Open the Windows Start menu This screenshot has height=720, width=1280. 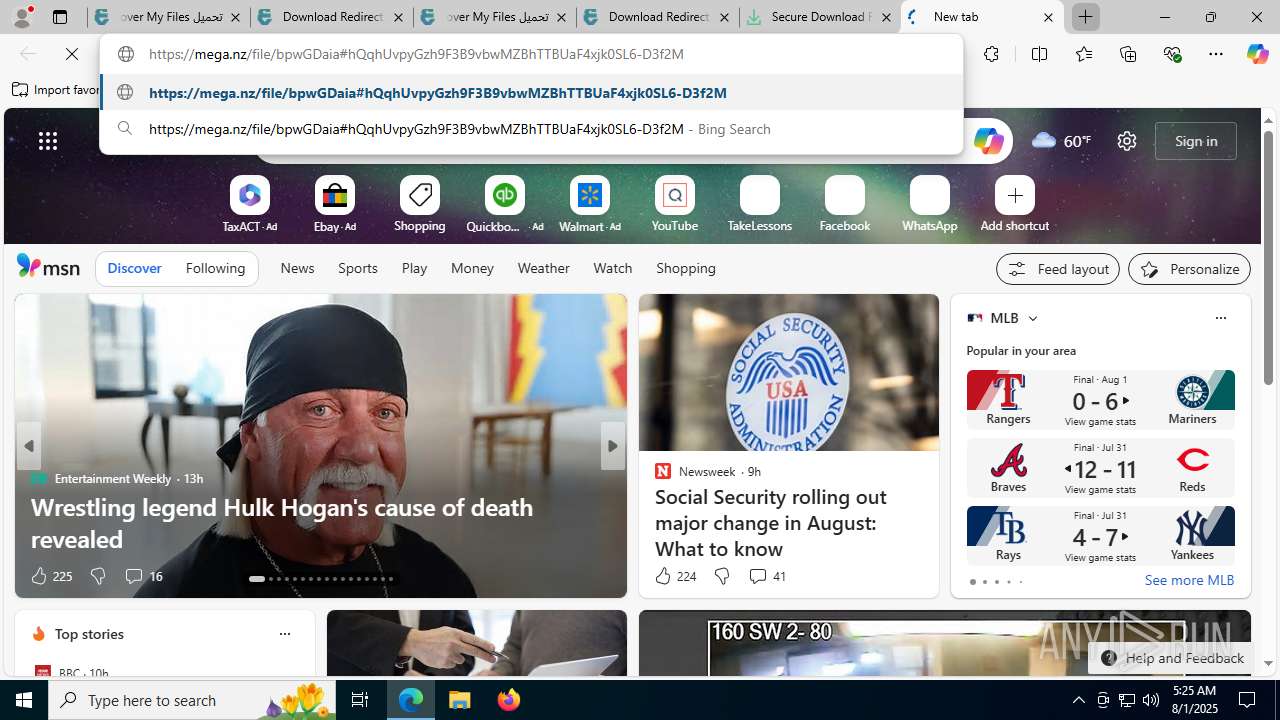[x=24, y=700]
